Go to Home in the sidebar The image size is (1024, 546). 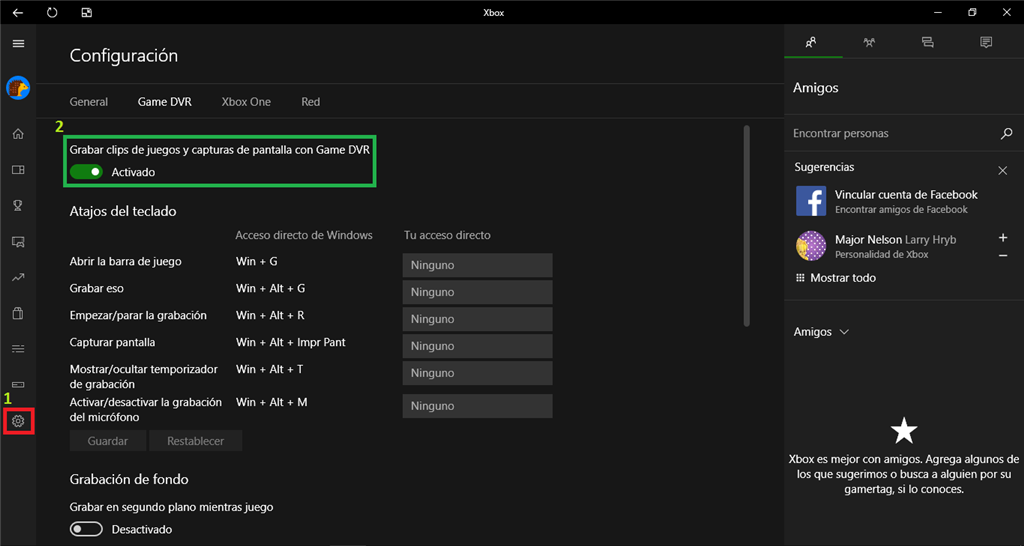click(x=18, y=134)
